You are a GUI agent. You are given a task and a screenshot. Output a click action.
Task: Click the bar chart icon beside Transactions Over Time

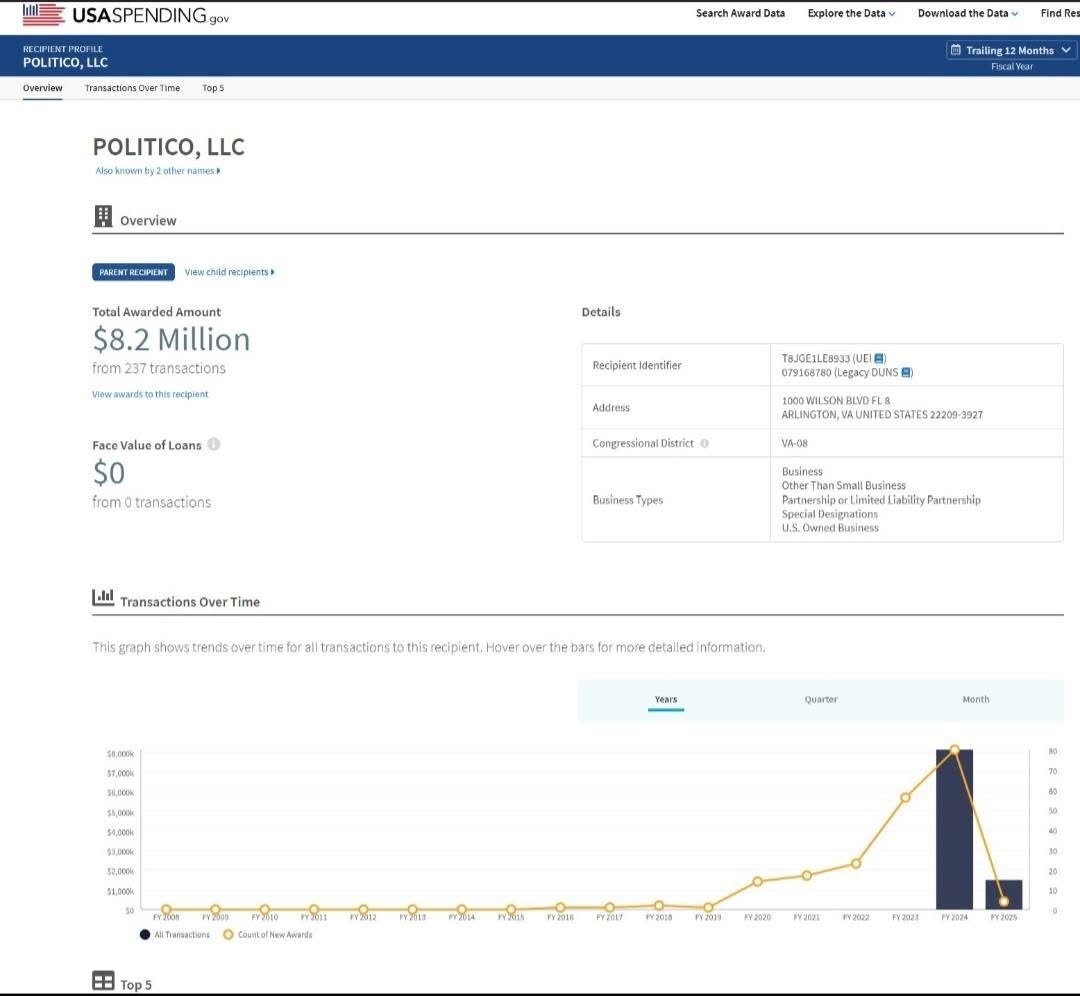click(x=103, y=598)
